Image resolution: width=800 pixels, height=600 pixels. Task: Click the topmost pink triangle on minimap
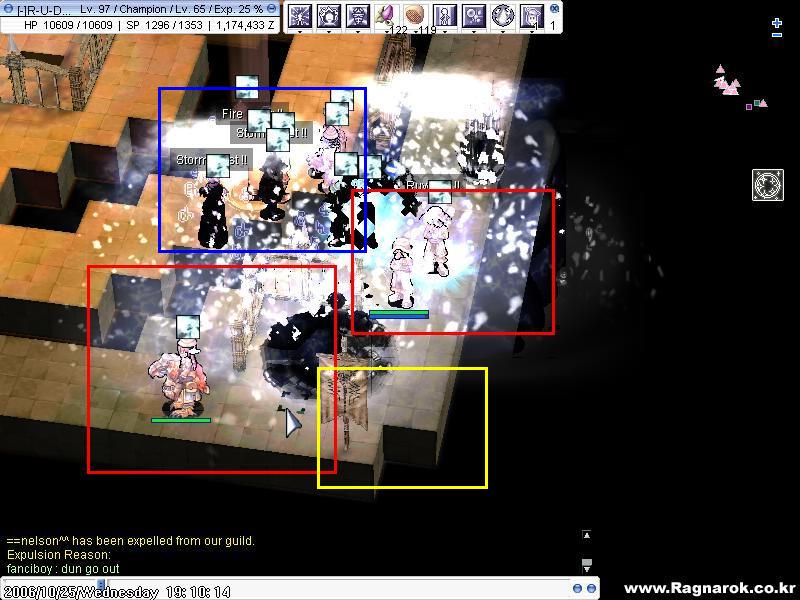point(720,68)
